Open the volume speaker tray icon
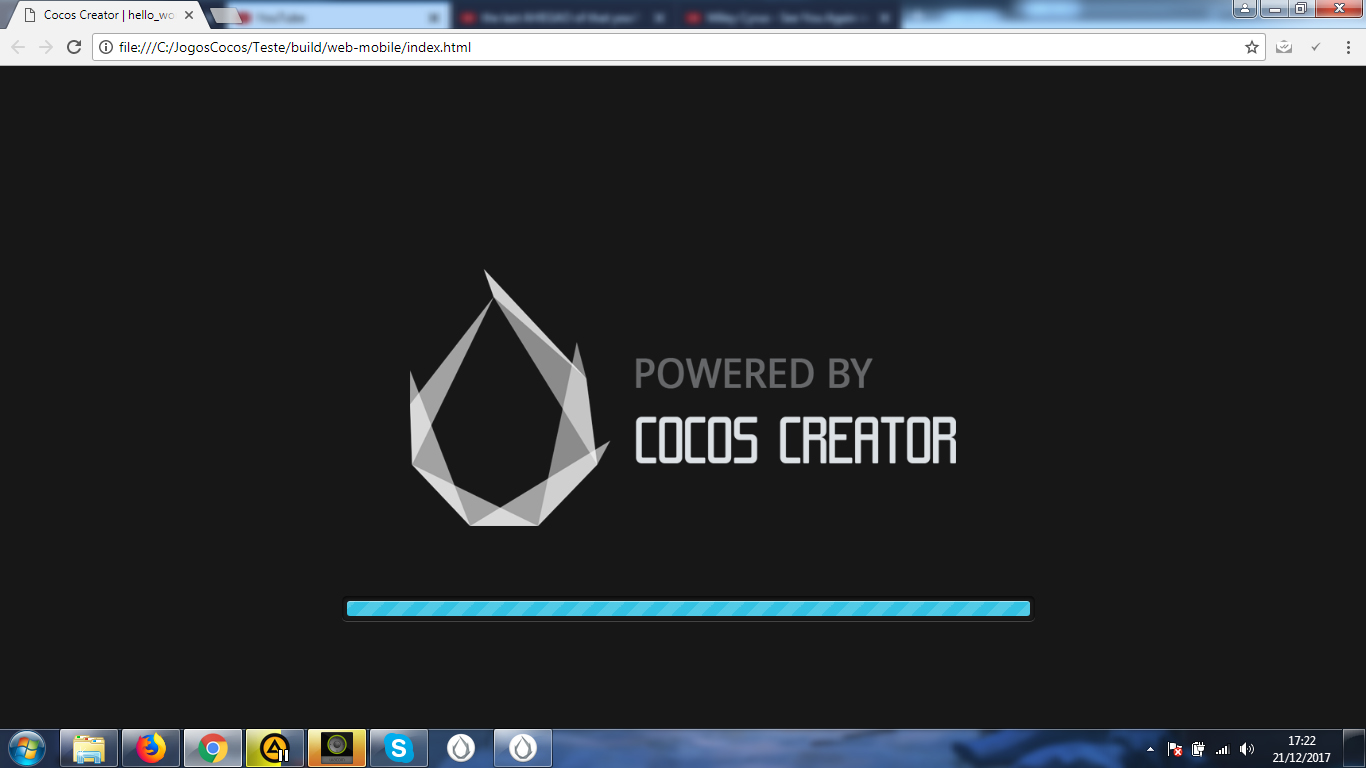This screenshot has width=1366, height=768. point(1246,749)
